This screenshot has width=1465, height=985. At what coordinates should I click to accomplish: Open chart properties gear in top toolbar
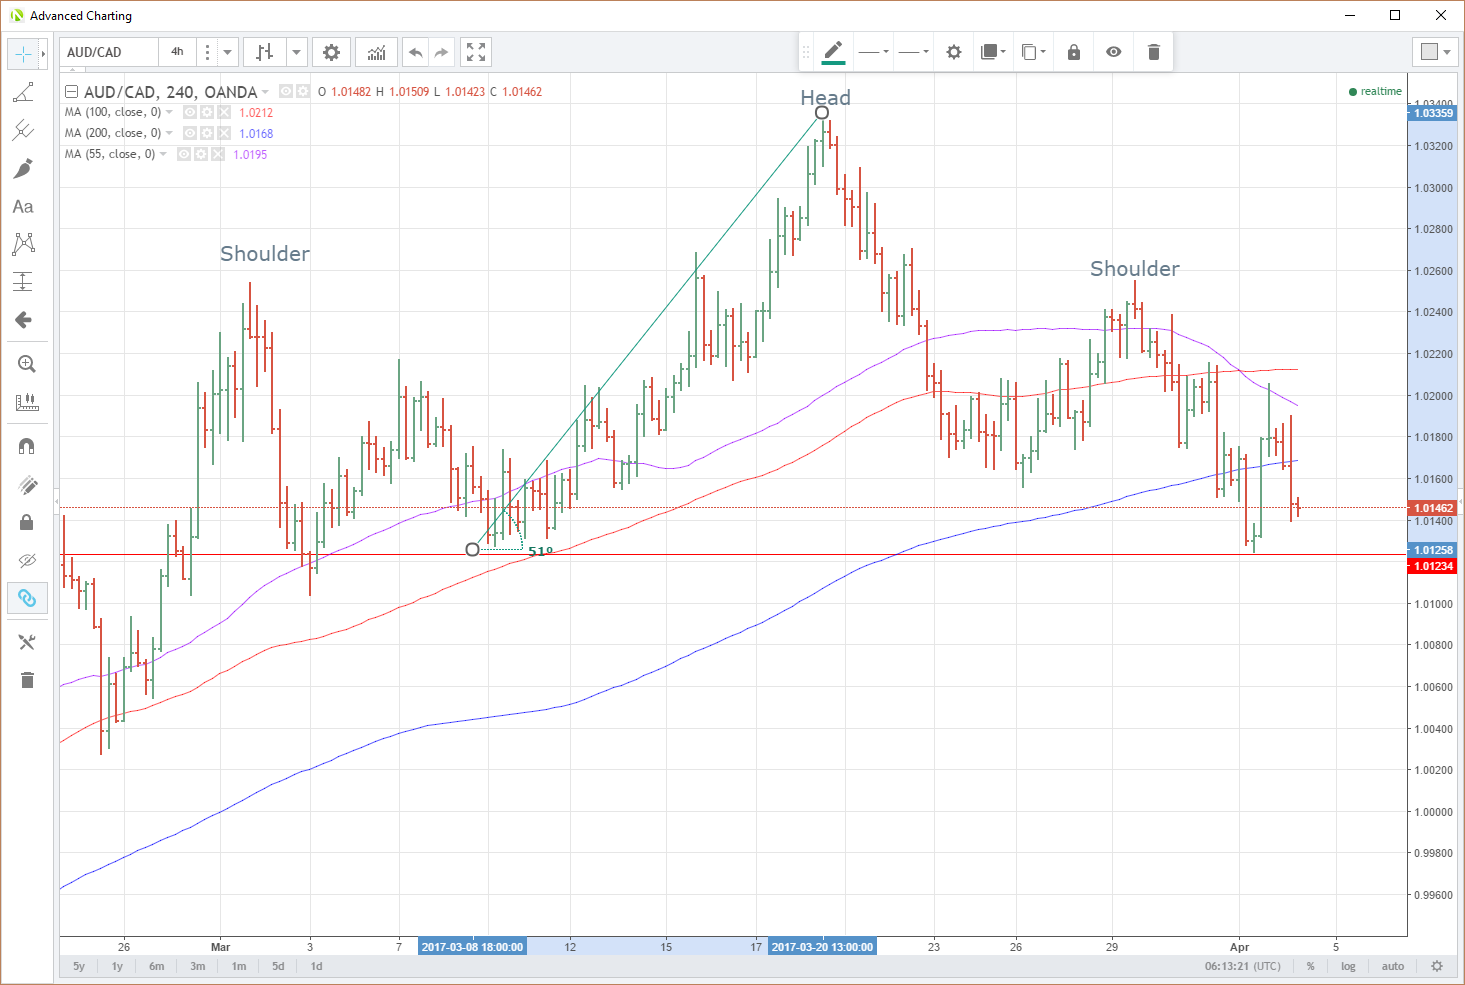click(x=332, y=52)
